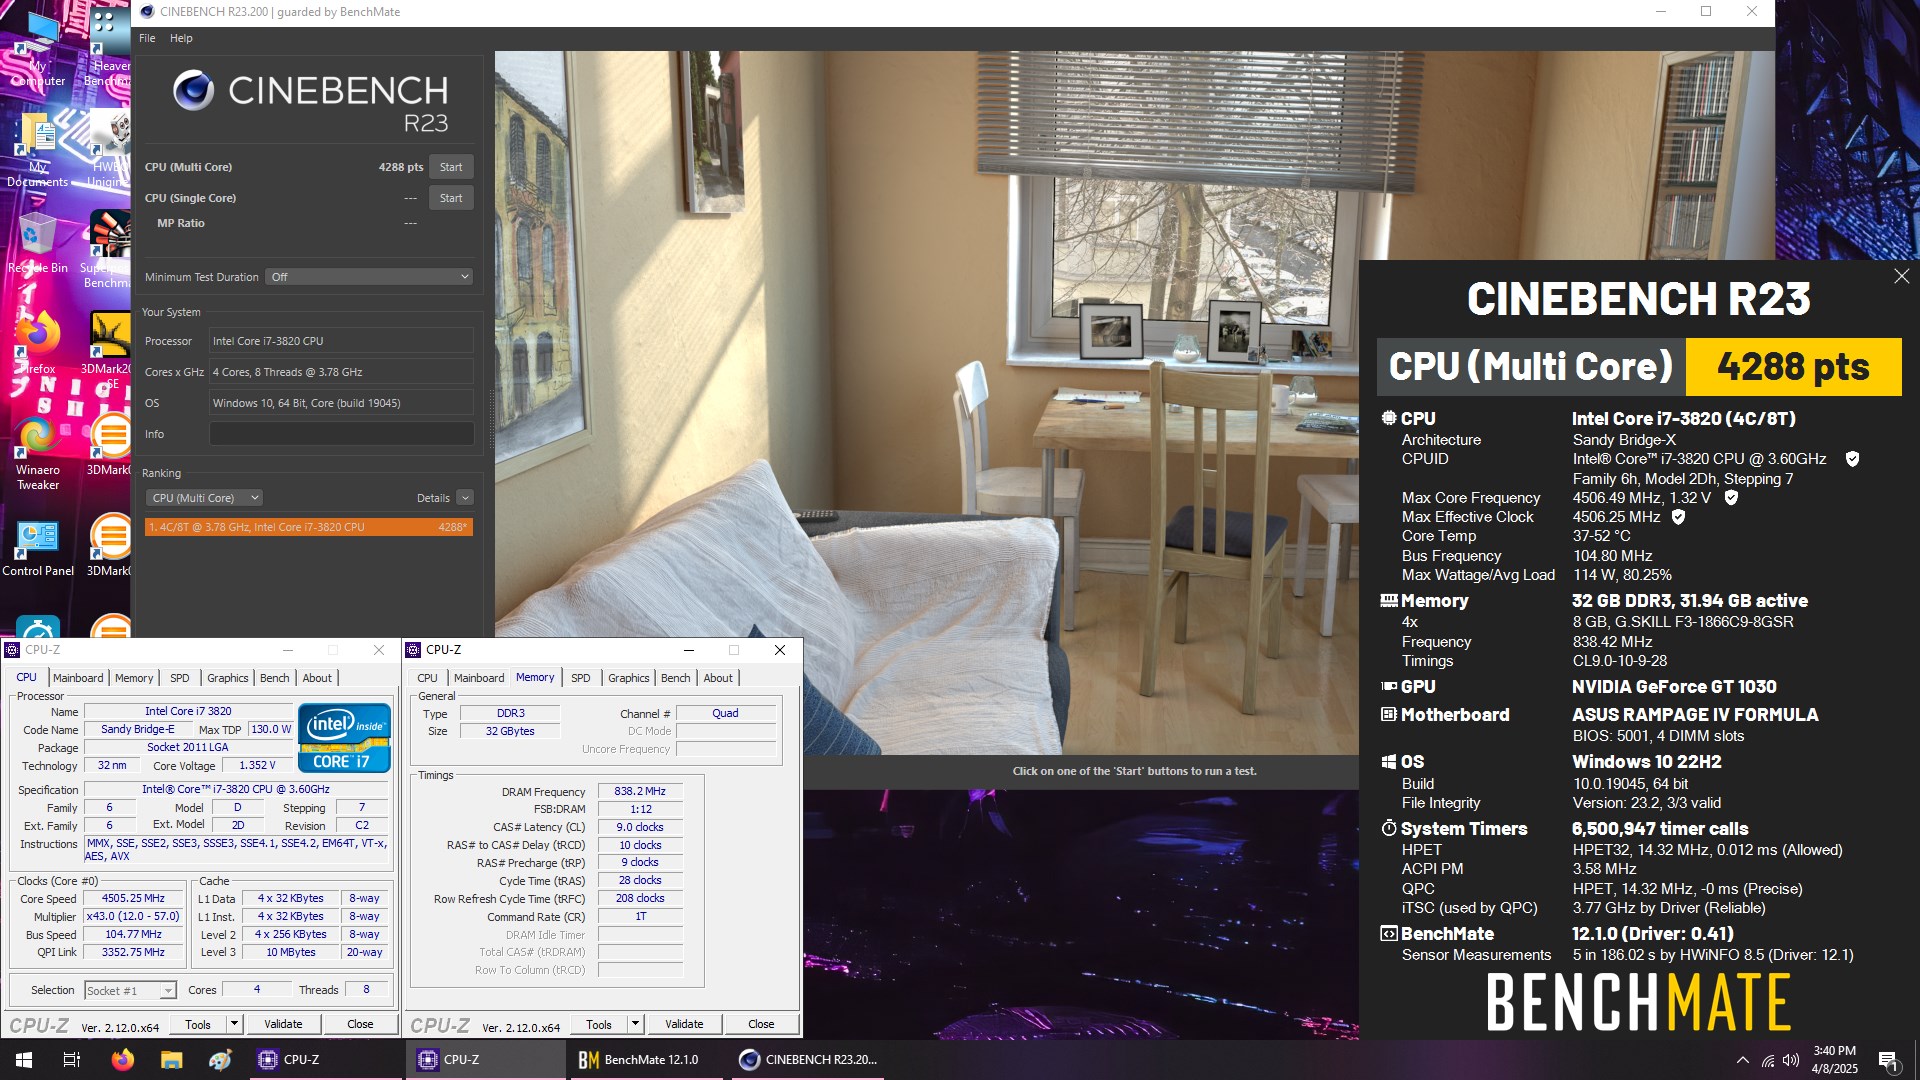Click the NVIDIA GeForce GT 1030 GPU text
Screen dimensions: 1920x1080
(1674, 687)
